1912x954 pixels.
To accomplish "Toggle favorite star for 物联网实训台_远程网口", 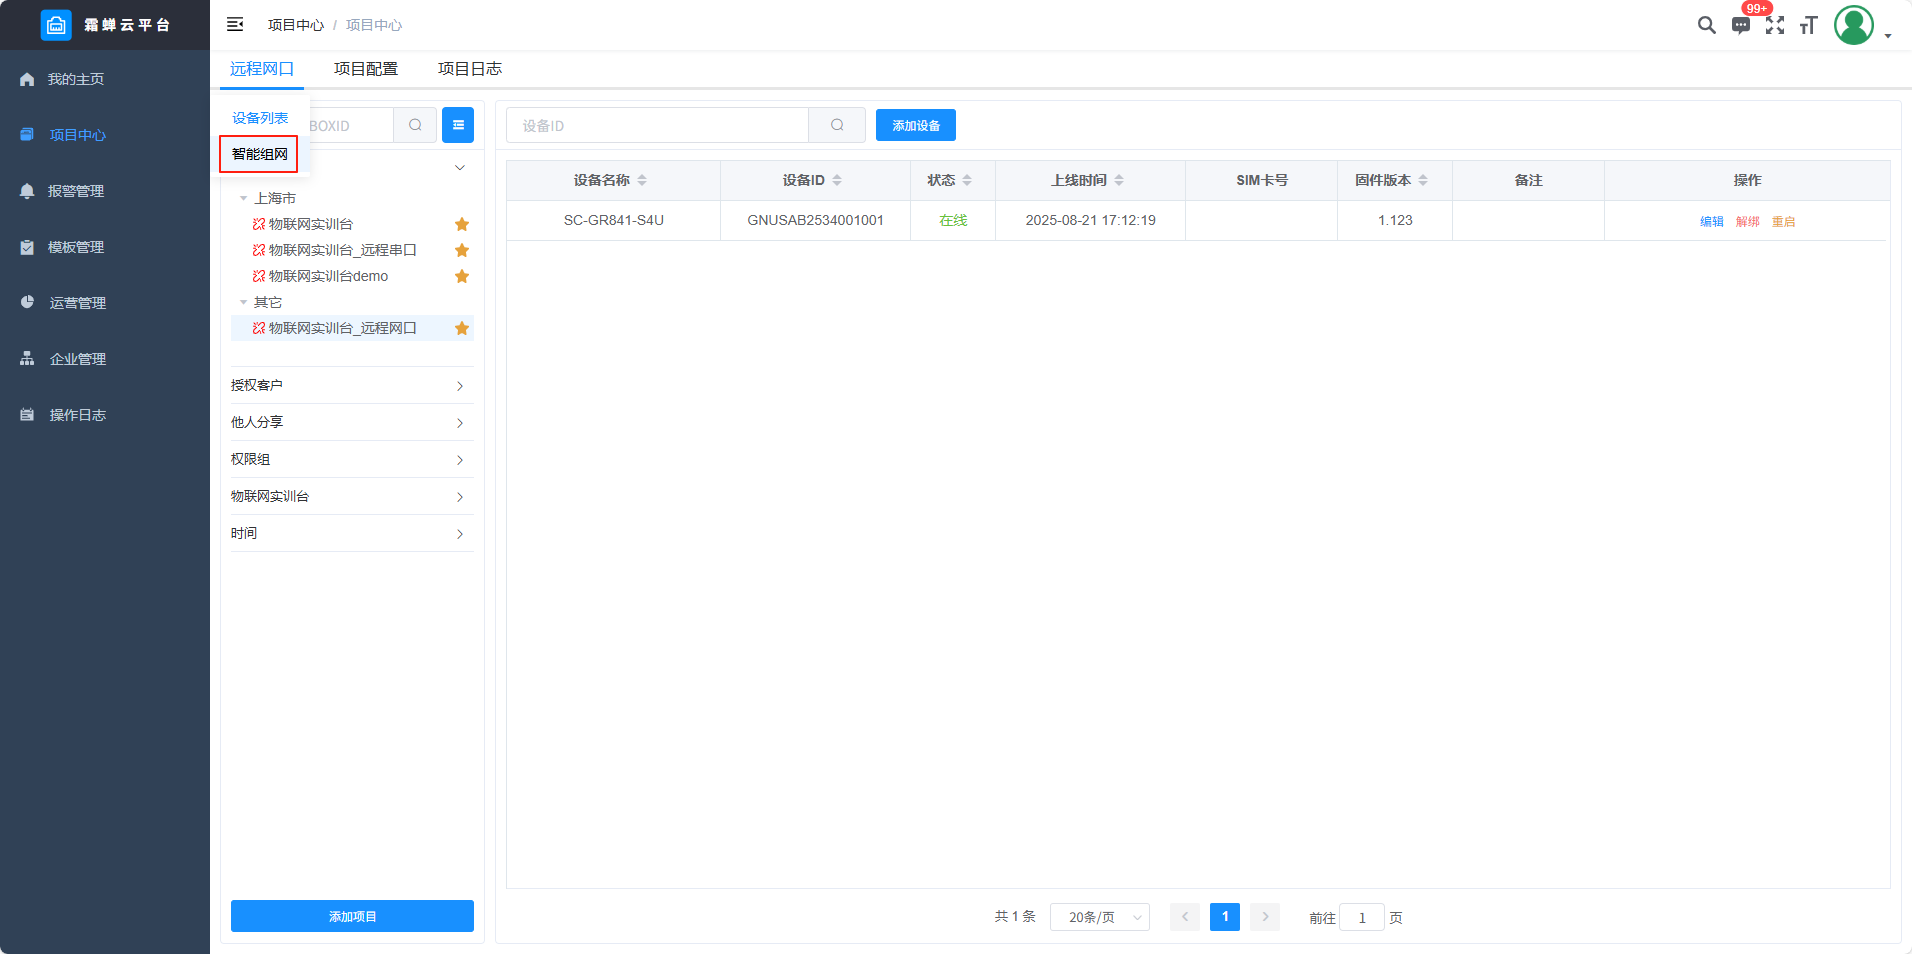I will tap(462, 328).
